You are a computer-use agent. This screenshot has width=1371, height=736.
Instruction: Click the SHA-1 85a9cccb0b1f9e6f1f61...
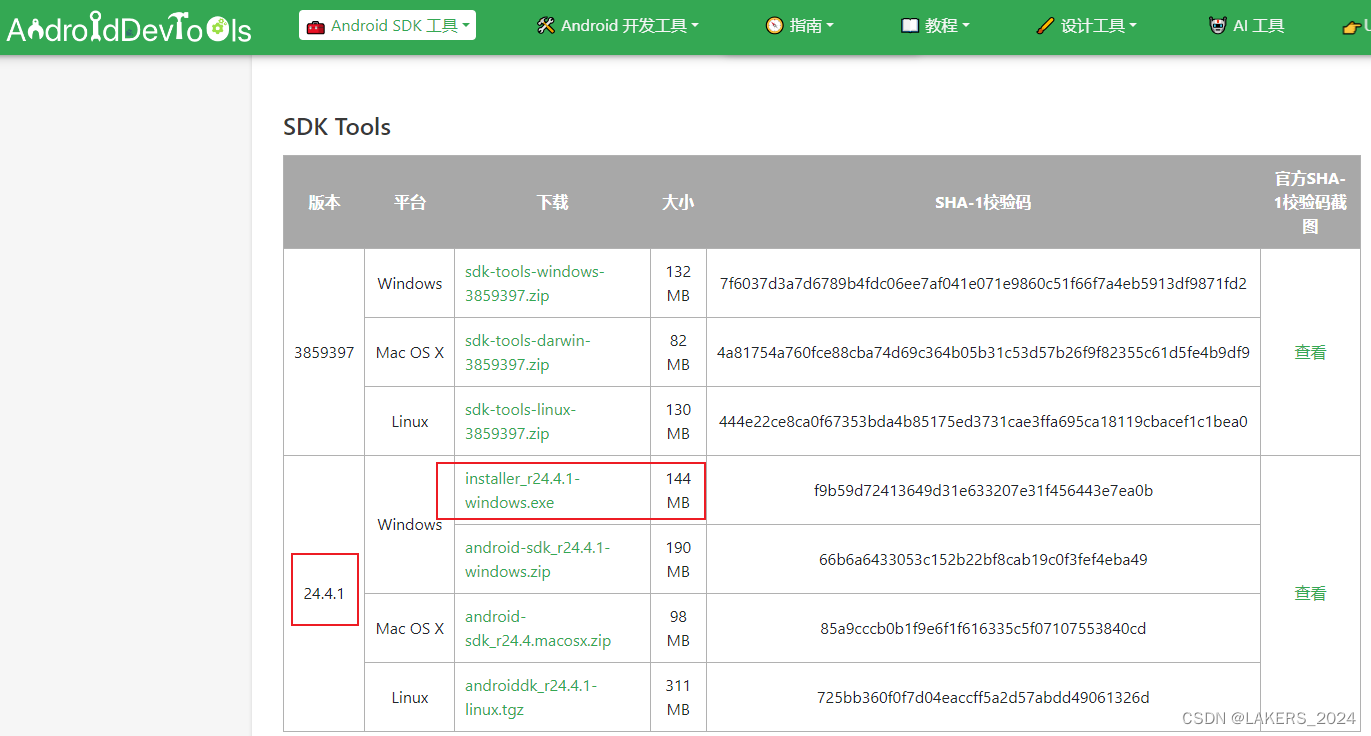[983, 629]
